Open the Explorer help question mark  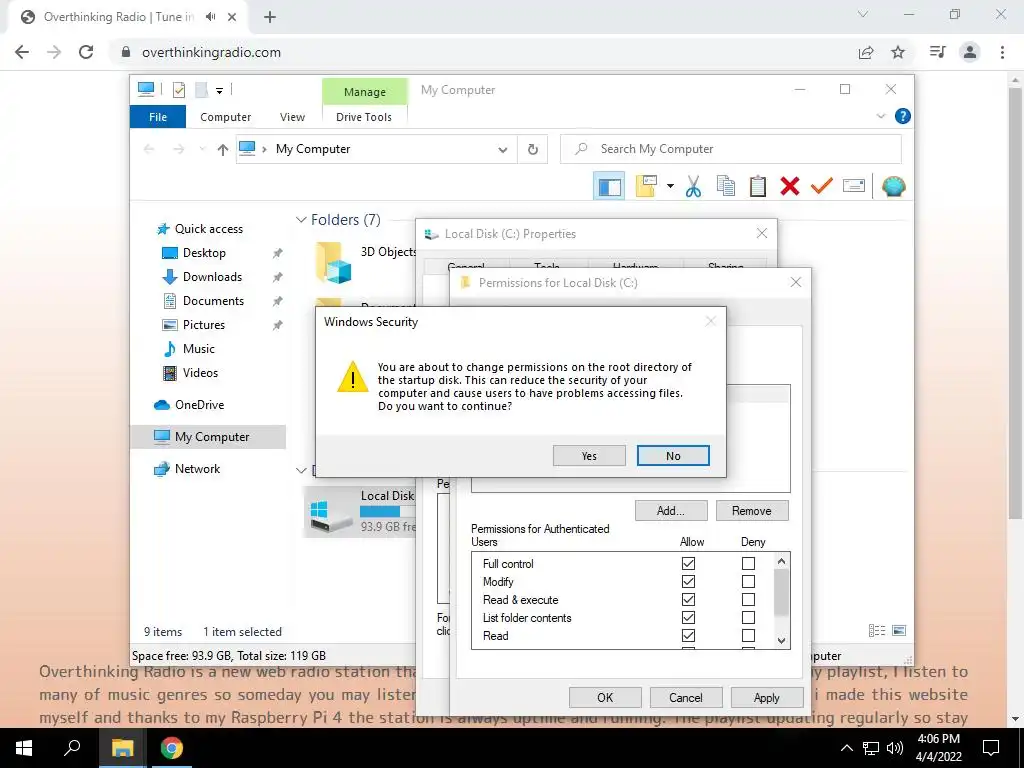[x=903, y=116]
